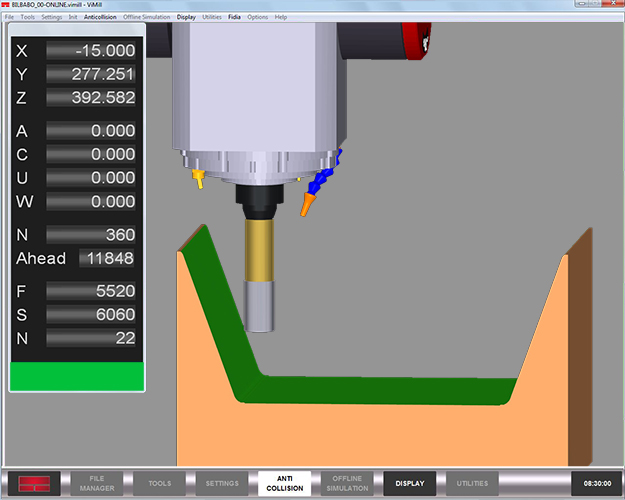Open the Anticollision menu
The height and width of the screenshot is (500, 625).
100,17
